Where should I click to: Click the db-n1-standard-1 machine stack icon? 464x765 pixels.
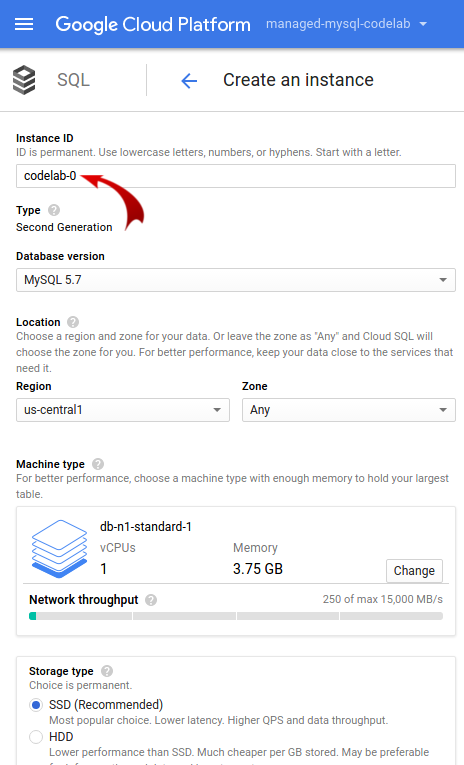60,549
